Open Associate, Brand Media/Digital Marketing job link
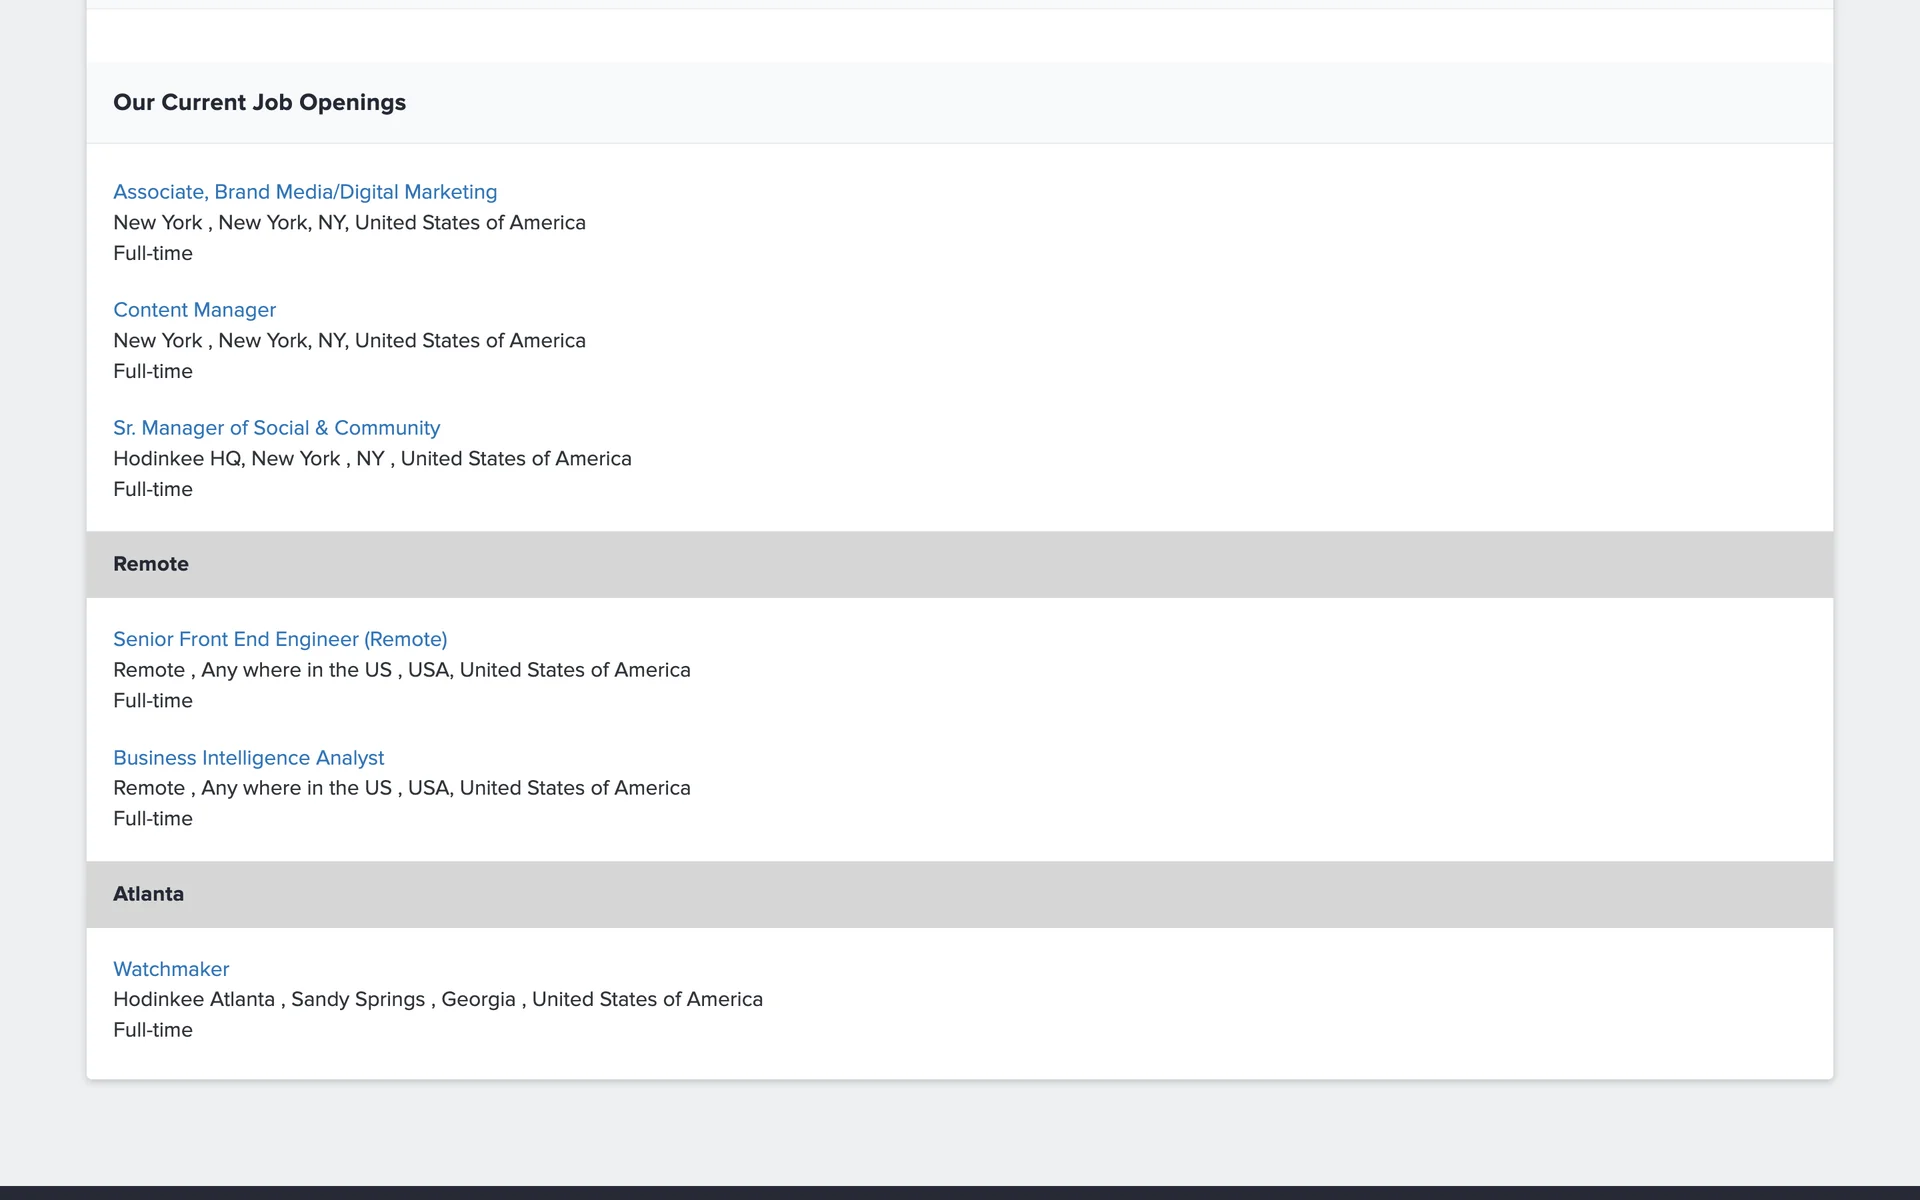The width and height of the screenshot is (1920, 1200). [305, 192]
